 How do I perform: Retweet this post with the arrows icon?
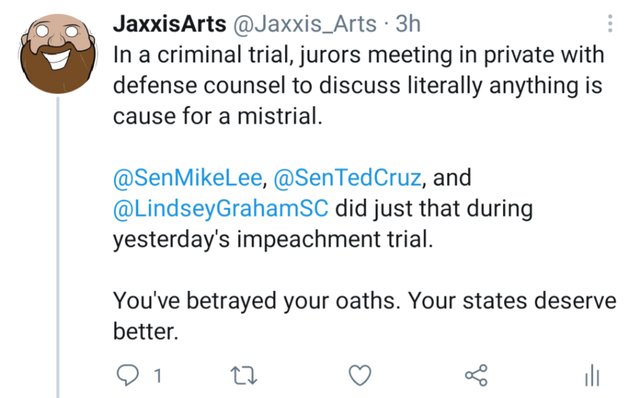point(244,375)
